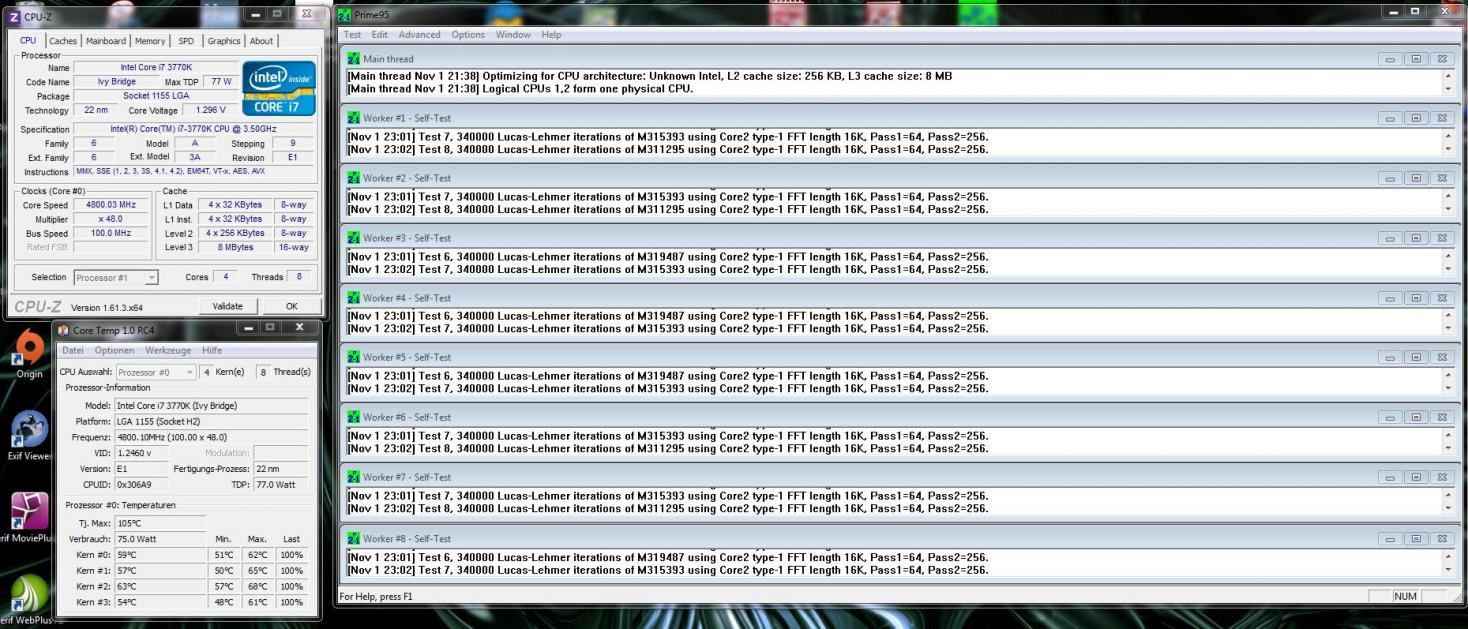
Task: Click the Worker #7 Self-Test window icon
Action: click(353, 477)
